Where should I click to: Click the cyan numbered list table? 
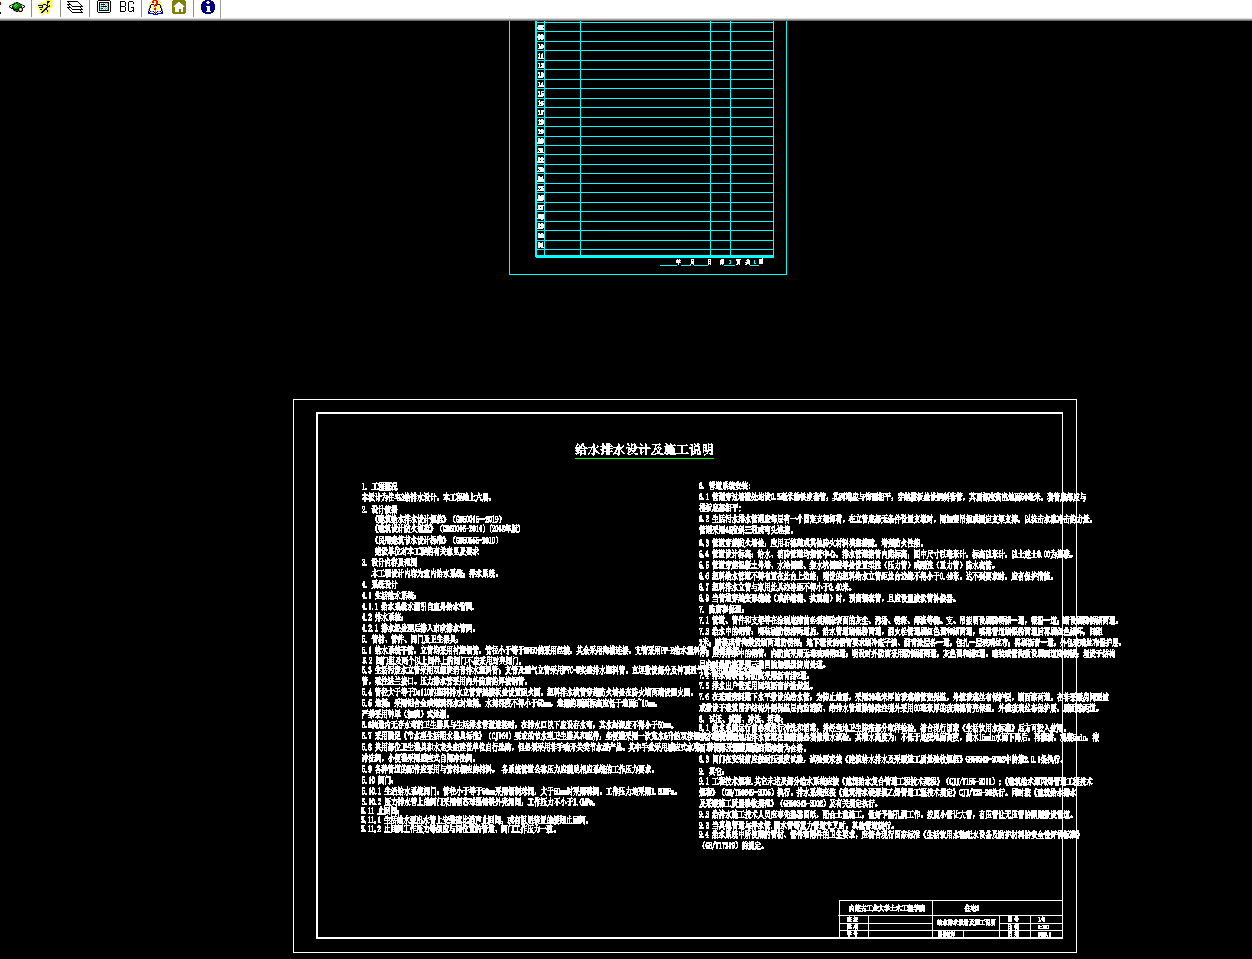click(655, 138)
